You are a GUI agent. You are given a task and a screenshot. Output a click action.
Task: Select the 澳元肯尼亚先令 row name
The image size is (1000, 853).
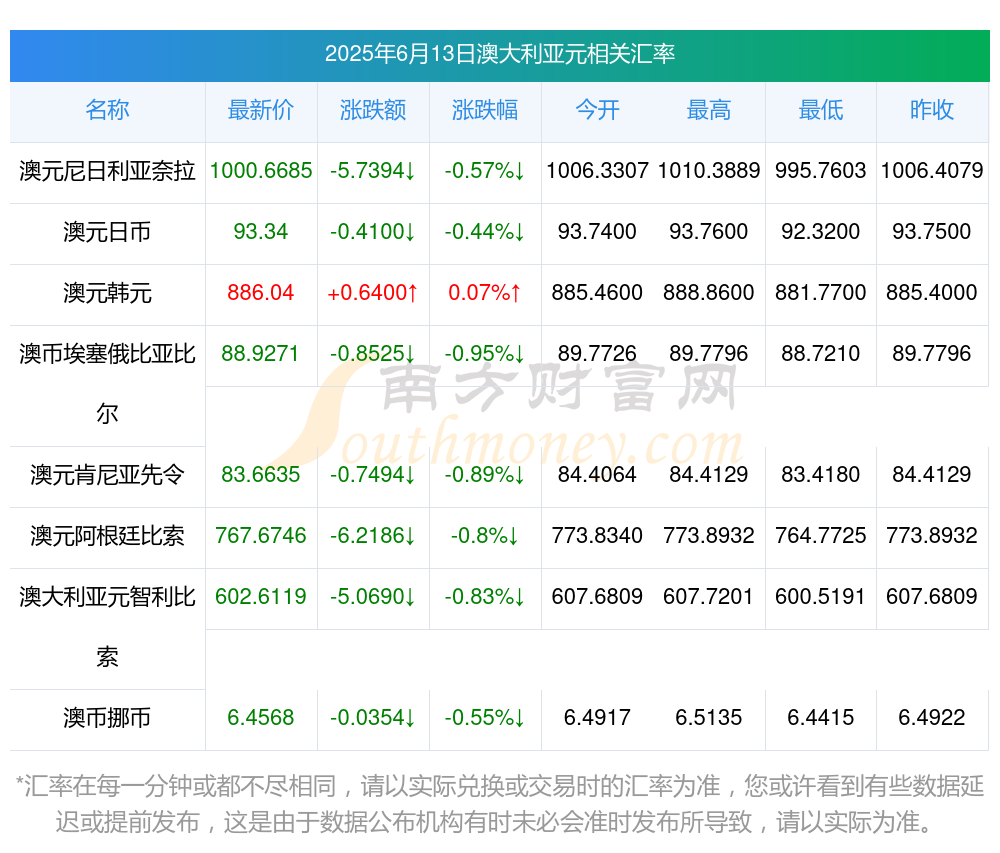[107, 475]
